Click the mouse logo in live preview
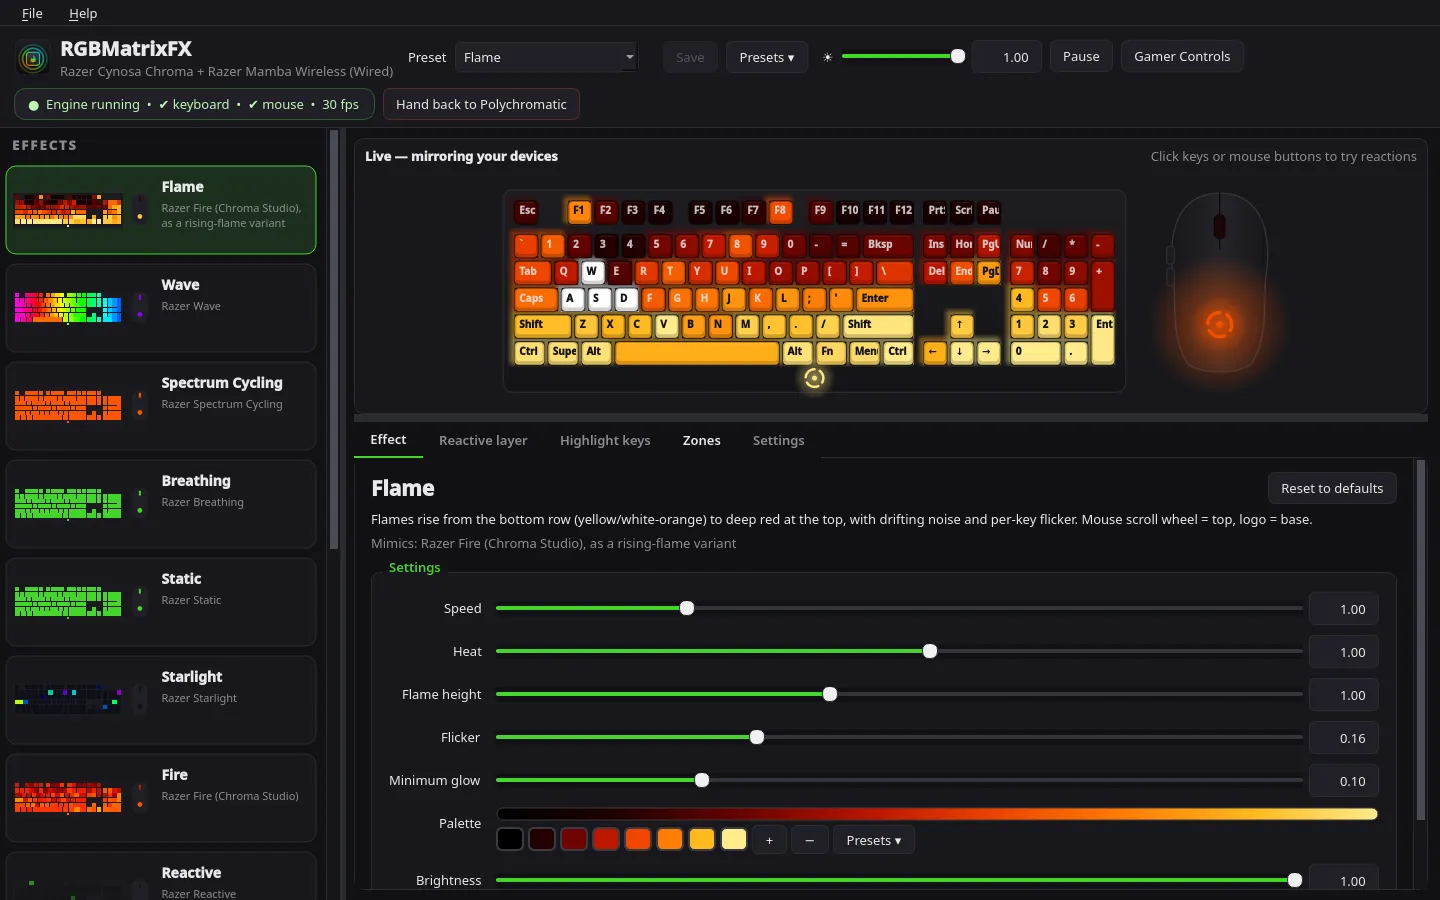This screenshot has height=900, width=1440. (1219, 324)
